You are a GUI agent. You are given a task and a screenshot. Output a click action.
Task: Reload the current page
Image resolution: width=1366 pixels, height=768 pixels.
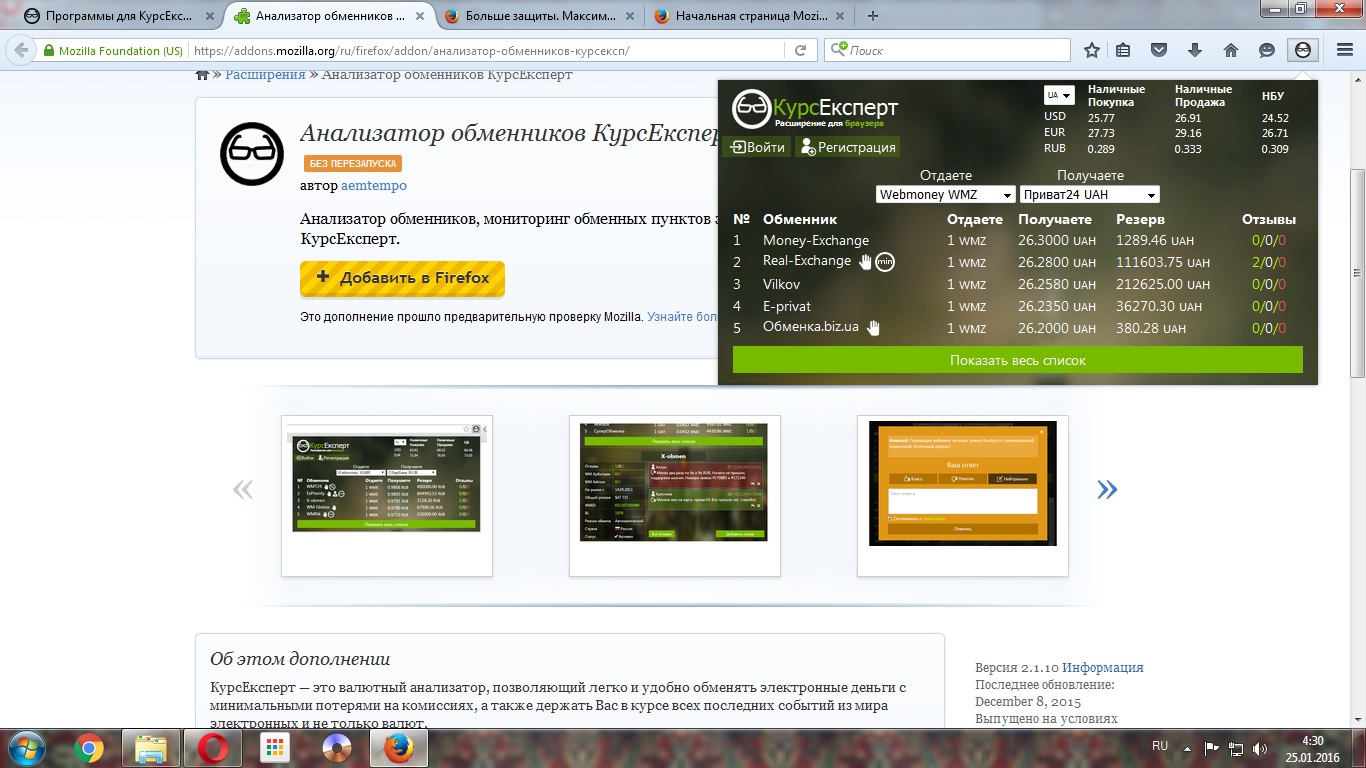tap(801, 50)
